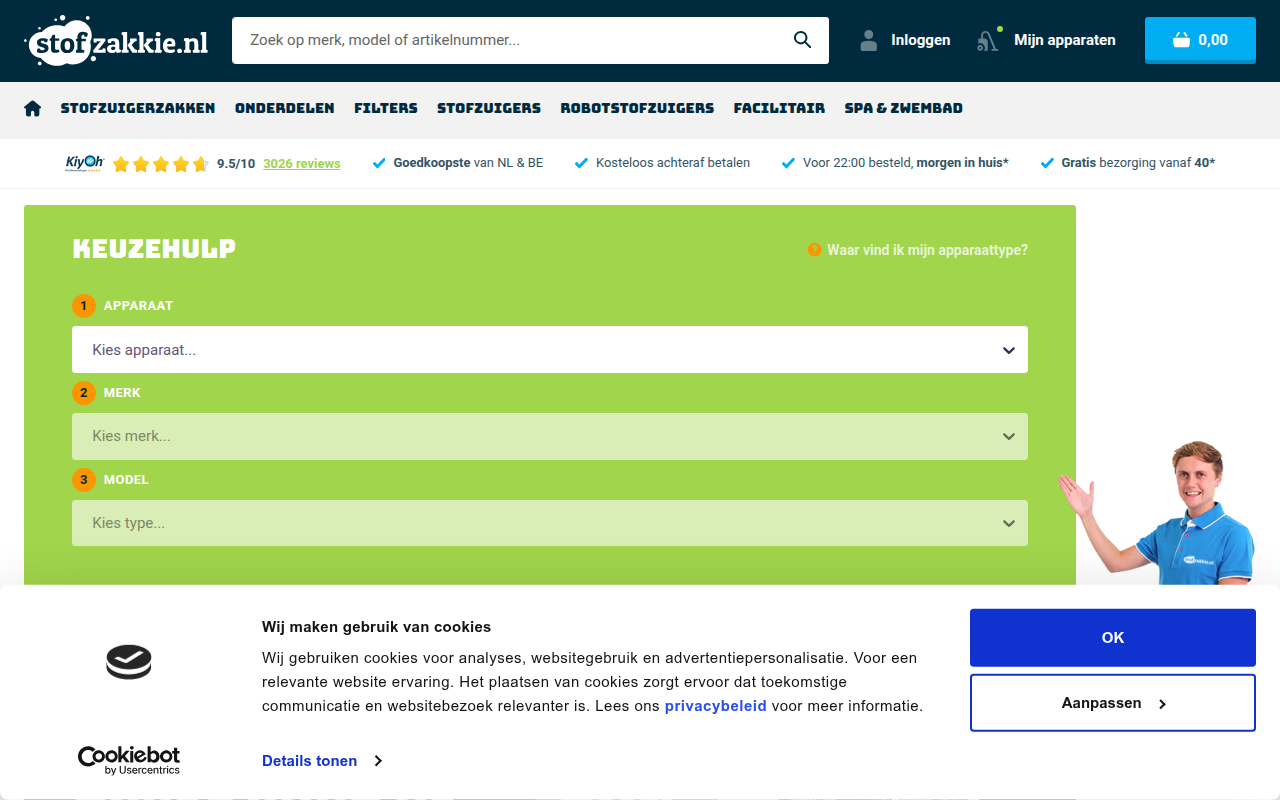The image size is (1280, 800).
Task: Click the Keuzehulp heading
Action: coord(155,249)
